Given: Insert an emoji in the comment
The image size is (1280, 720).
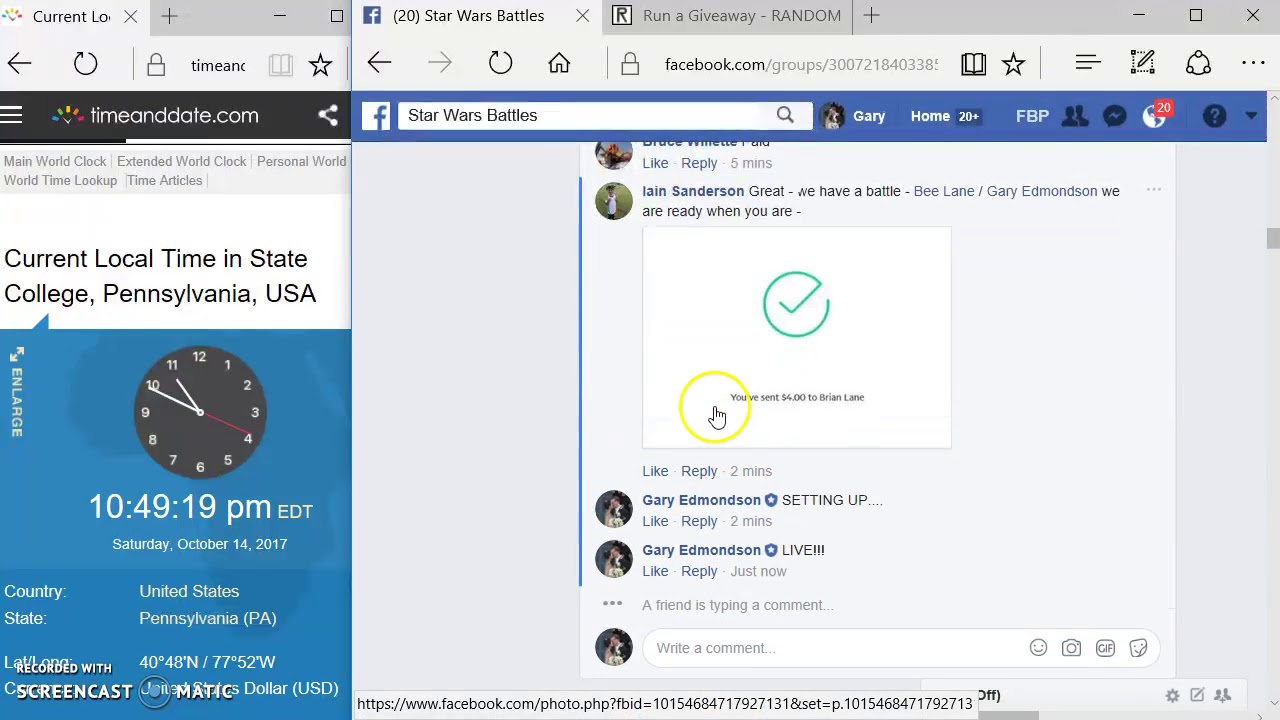Looking at the screenshot, I should click(1038, 648).
